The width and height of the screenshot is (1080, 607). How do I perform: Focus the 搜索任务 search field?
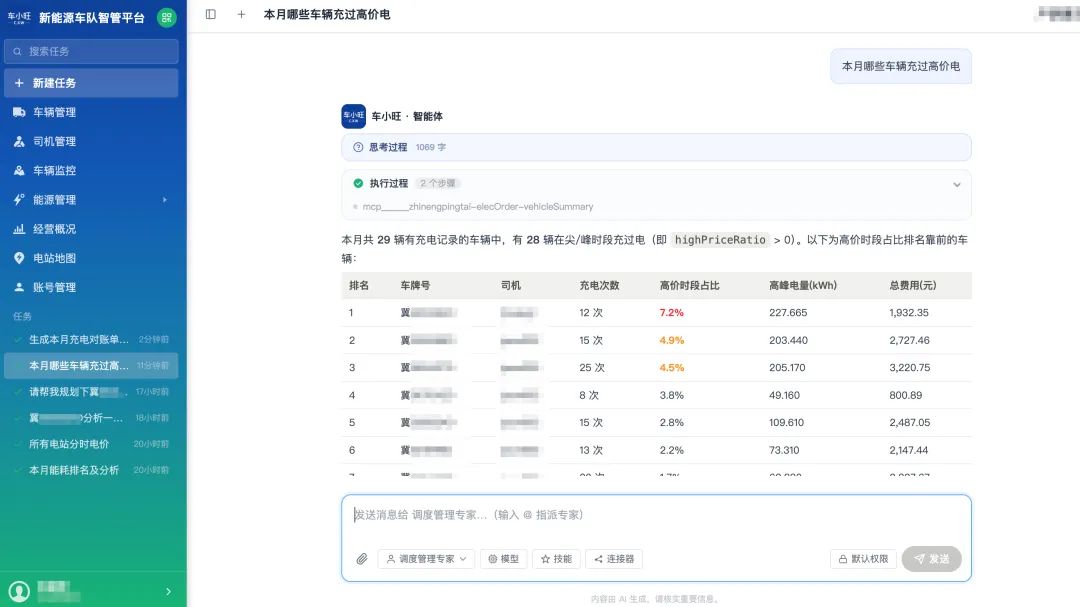91,51
